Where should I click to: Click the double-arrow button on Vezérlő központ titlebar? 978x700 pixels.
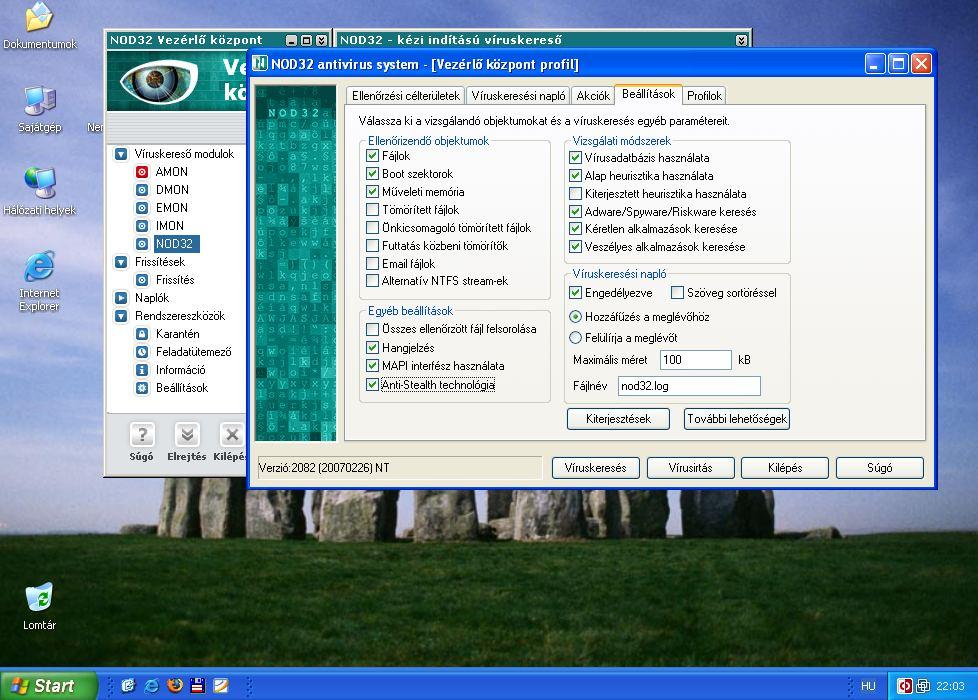point(321,41)
